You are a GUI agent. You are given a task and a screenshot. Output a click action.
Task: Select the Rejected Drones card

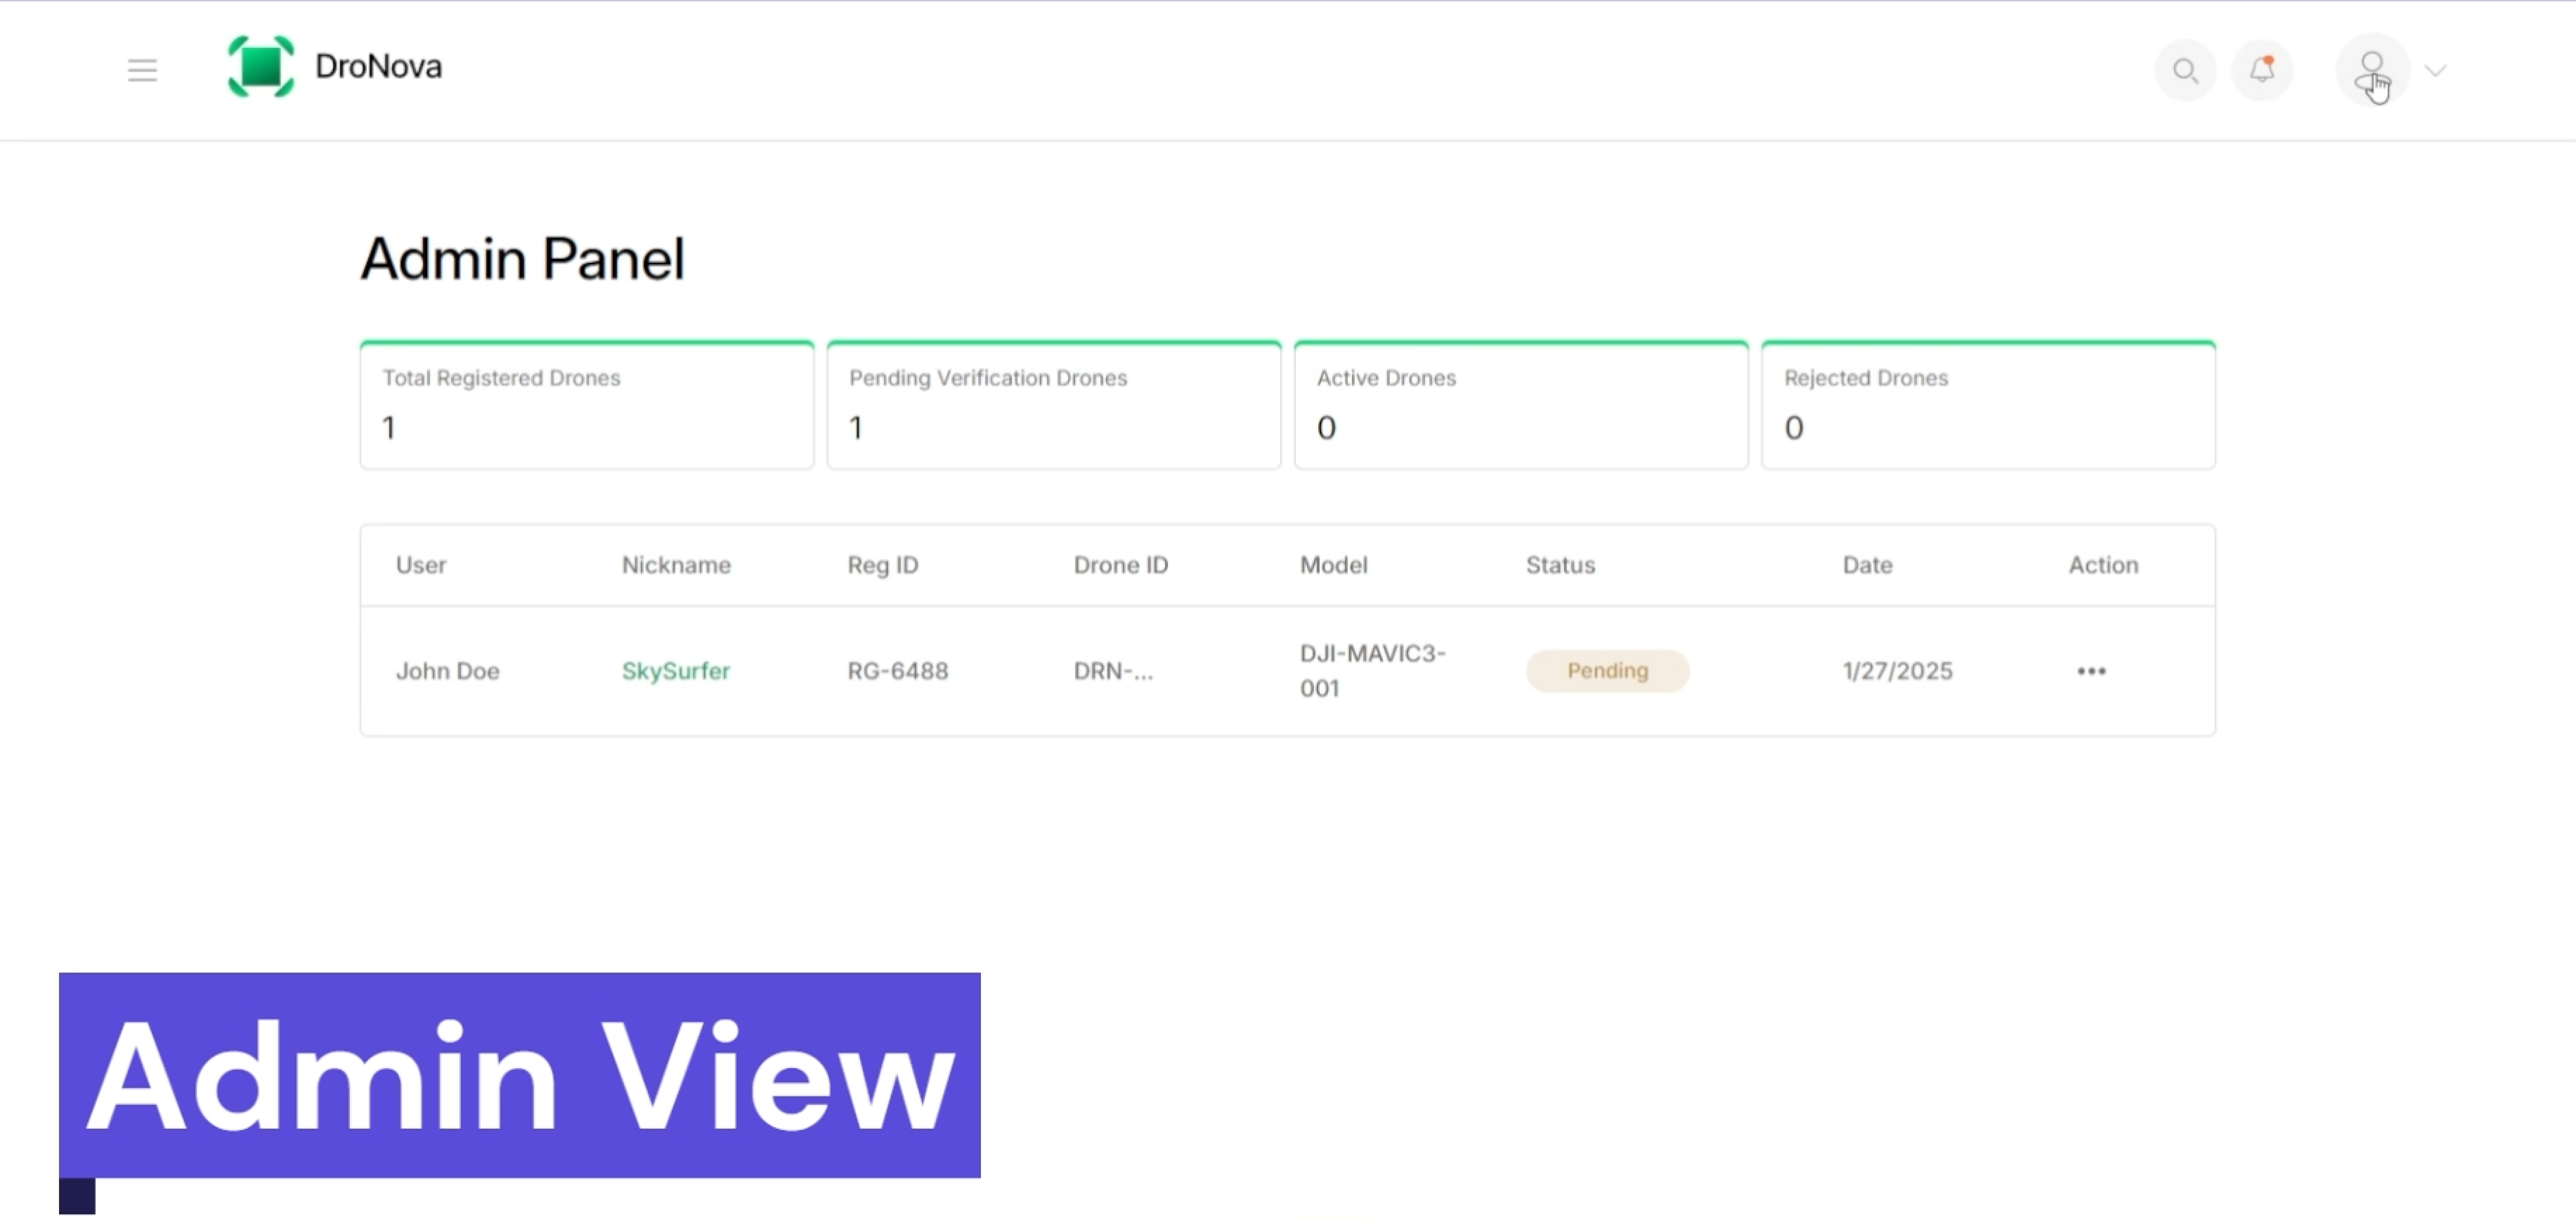pyautogui.click(x=1988, y=405)
